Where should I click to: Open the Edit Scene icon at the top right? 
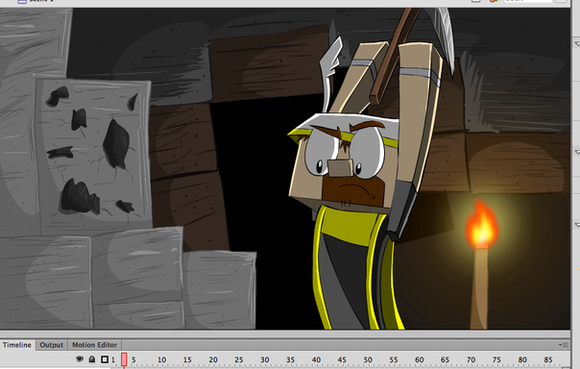click(476, 1)
